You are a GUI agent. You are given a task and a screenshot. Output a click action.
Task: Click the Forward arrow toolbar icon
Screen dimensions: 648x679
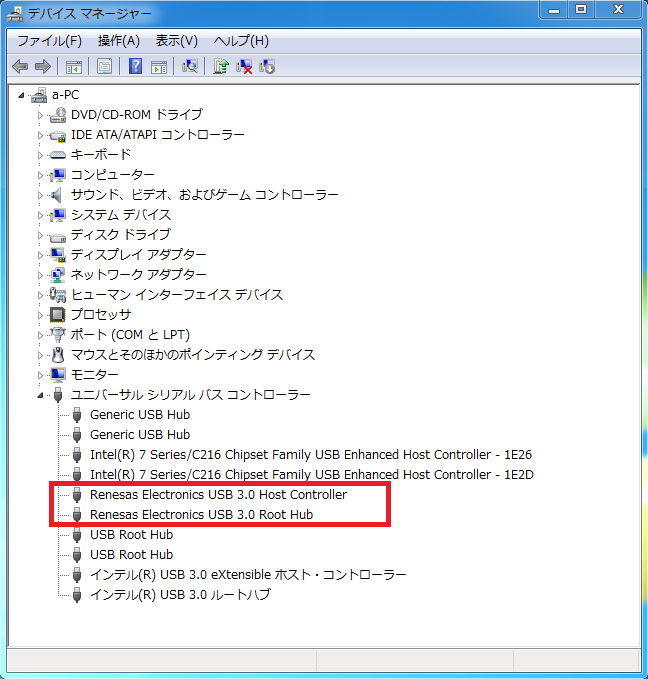coord(43,67)
